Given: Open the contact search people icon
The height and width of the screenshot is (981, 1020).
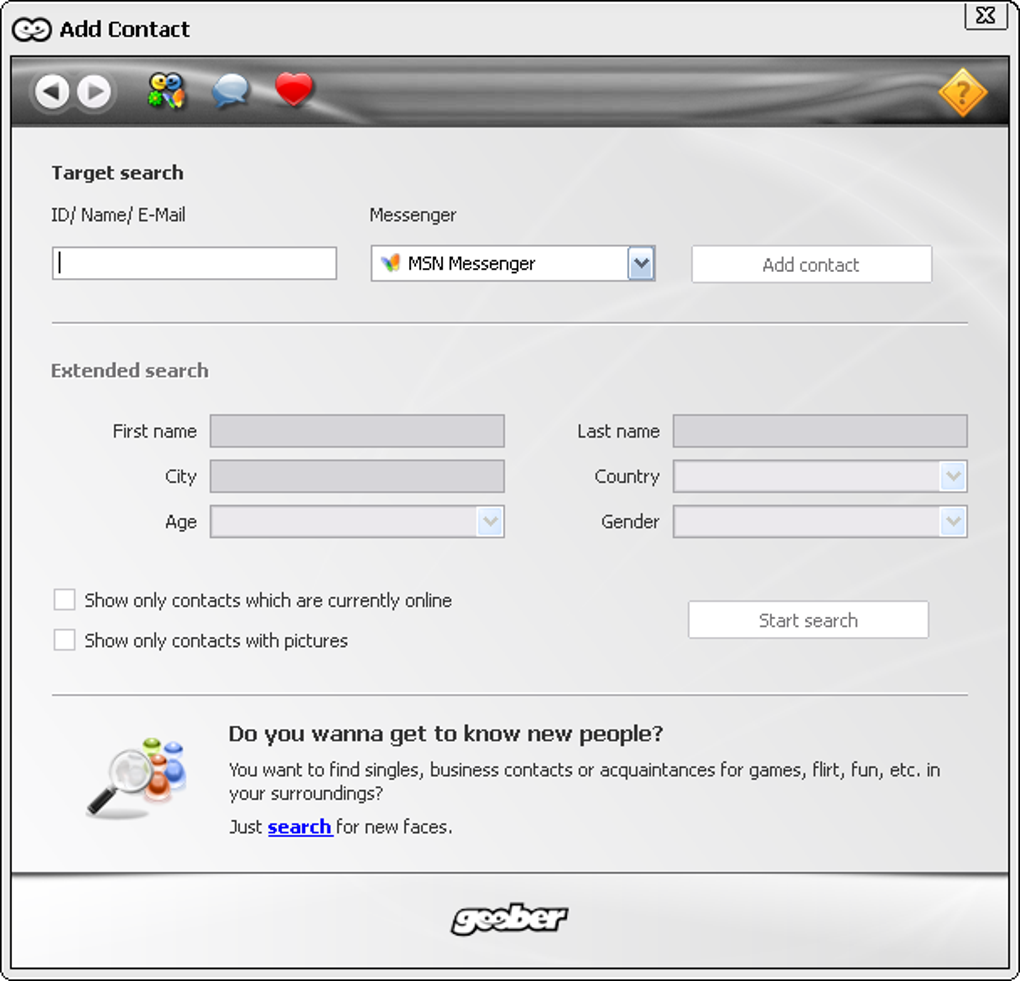Looking at the screenshot, I should (x=164, y=91).
